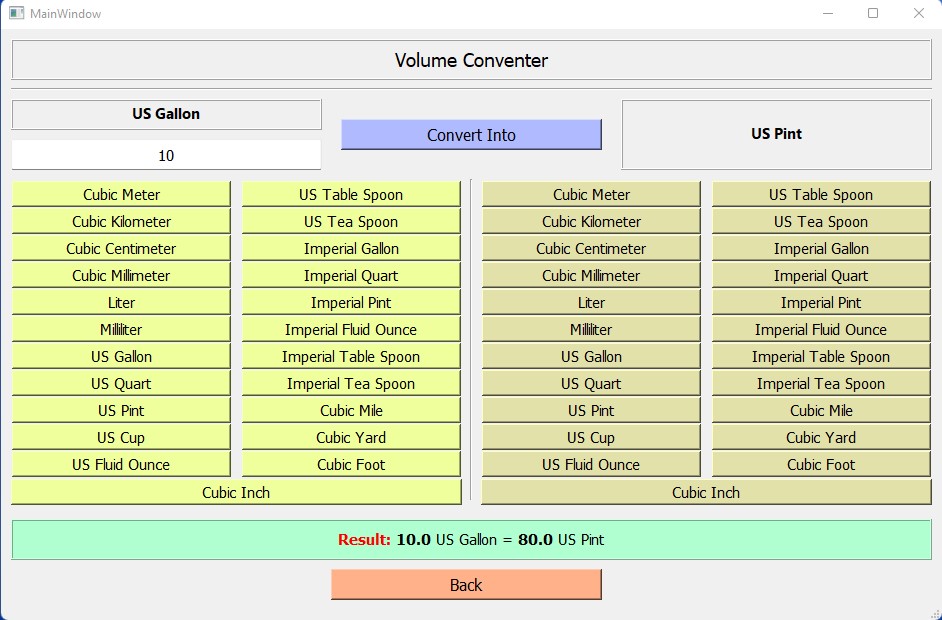Pick Imperial Quart in the yellow source list
Screen dimensions: 942x620
(351, 276)
